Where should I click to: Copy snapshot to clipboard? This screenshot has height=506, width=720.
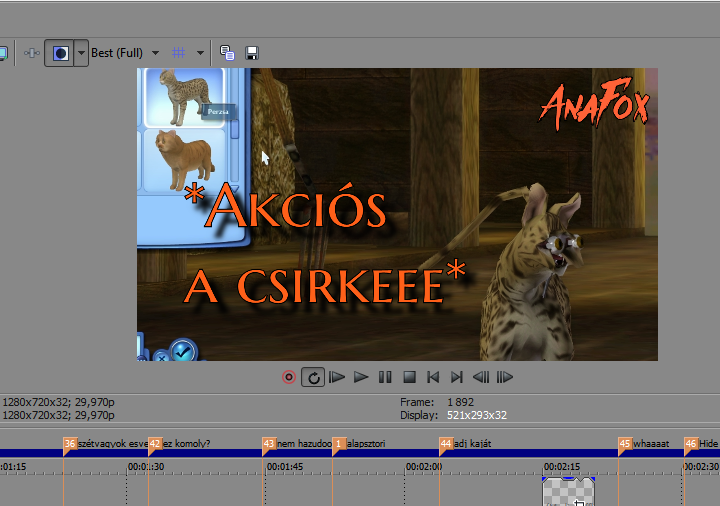click(227, 53)
